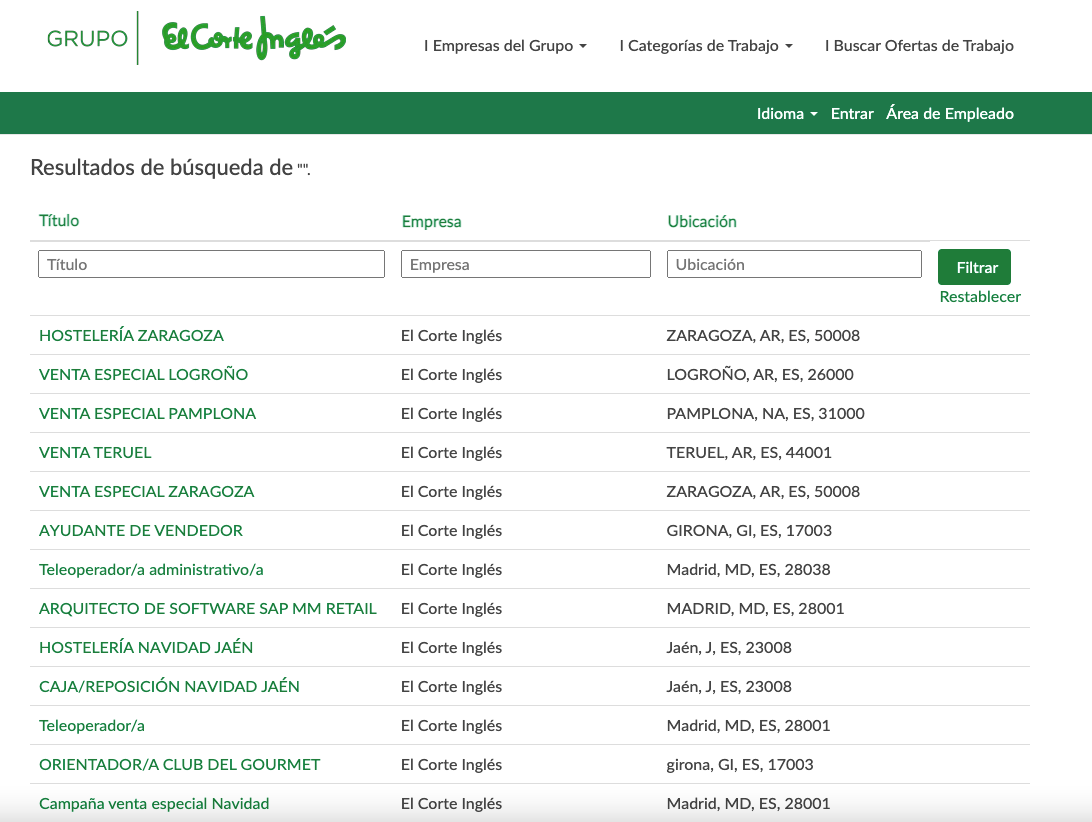Expand the "Empresas del Grupo" dropdown
1092x822 pixels.
click(505, 45)
